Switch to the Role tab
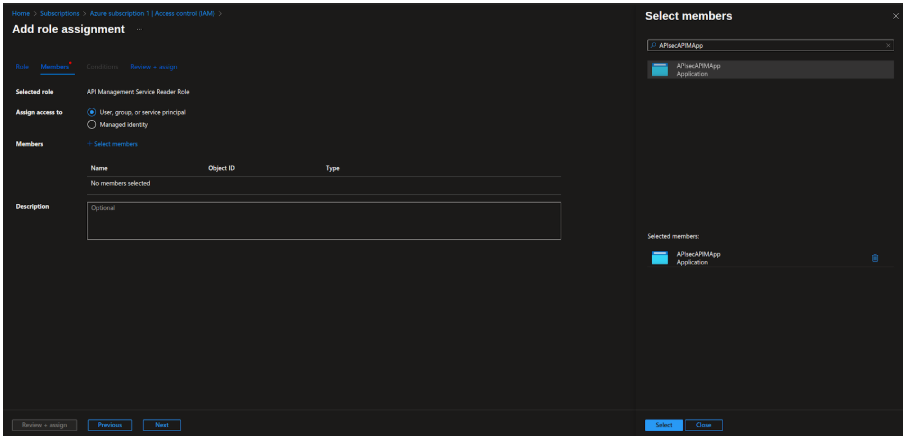This screenshot has height=437, width=905. [22, 67]
